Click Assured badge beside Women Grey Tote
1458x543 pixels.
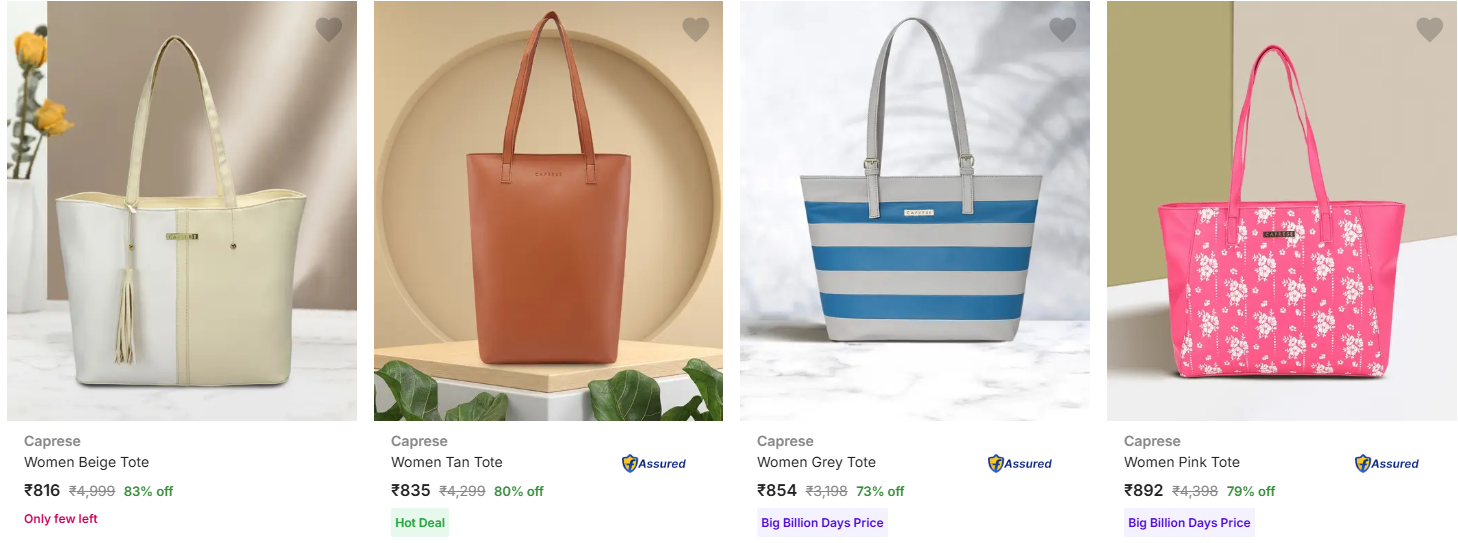coord(1020,463)
